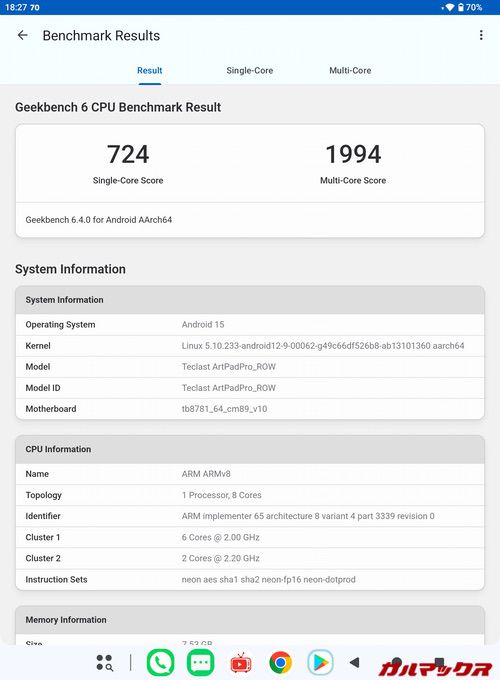The height and width of the screenshot is (680, 500).
Task: Switch to the Single-Core tab
Action: (250, 70)
